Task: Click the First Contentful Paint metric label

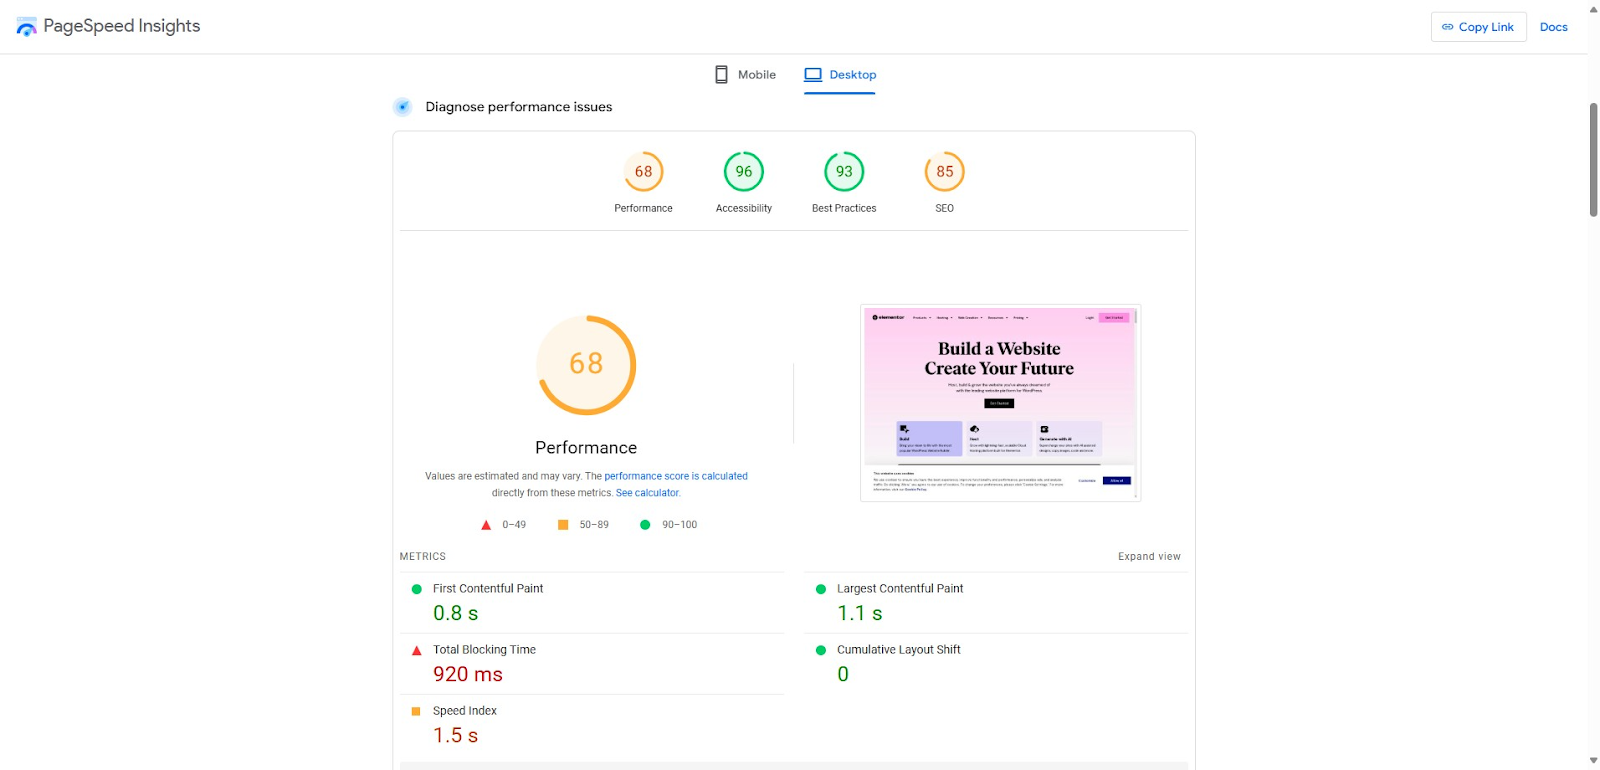Action: (488, 589)
